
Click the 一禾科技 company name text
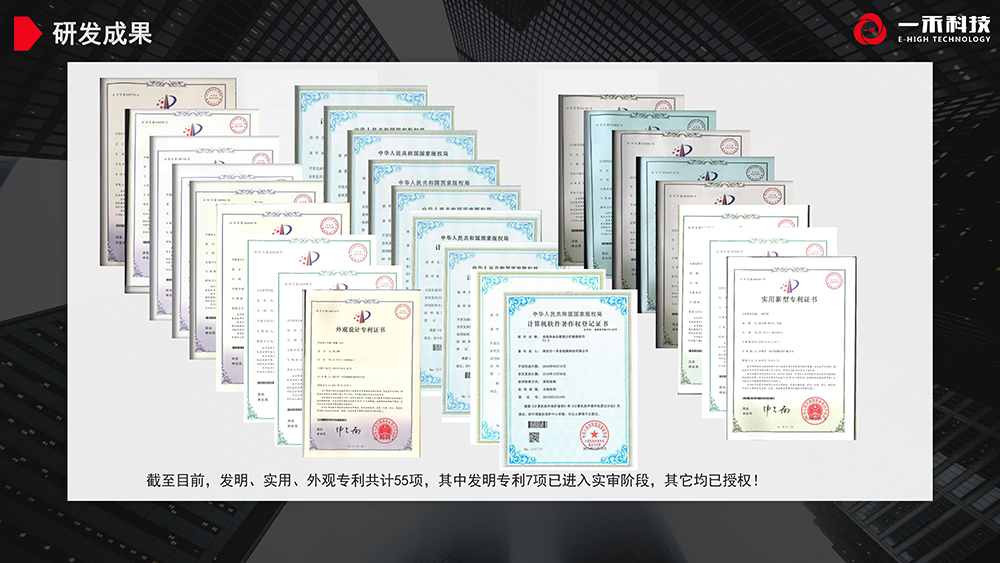941,24
